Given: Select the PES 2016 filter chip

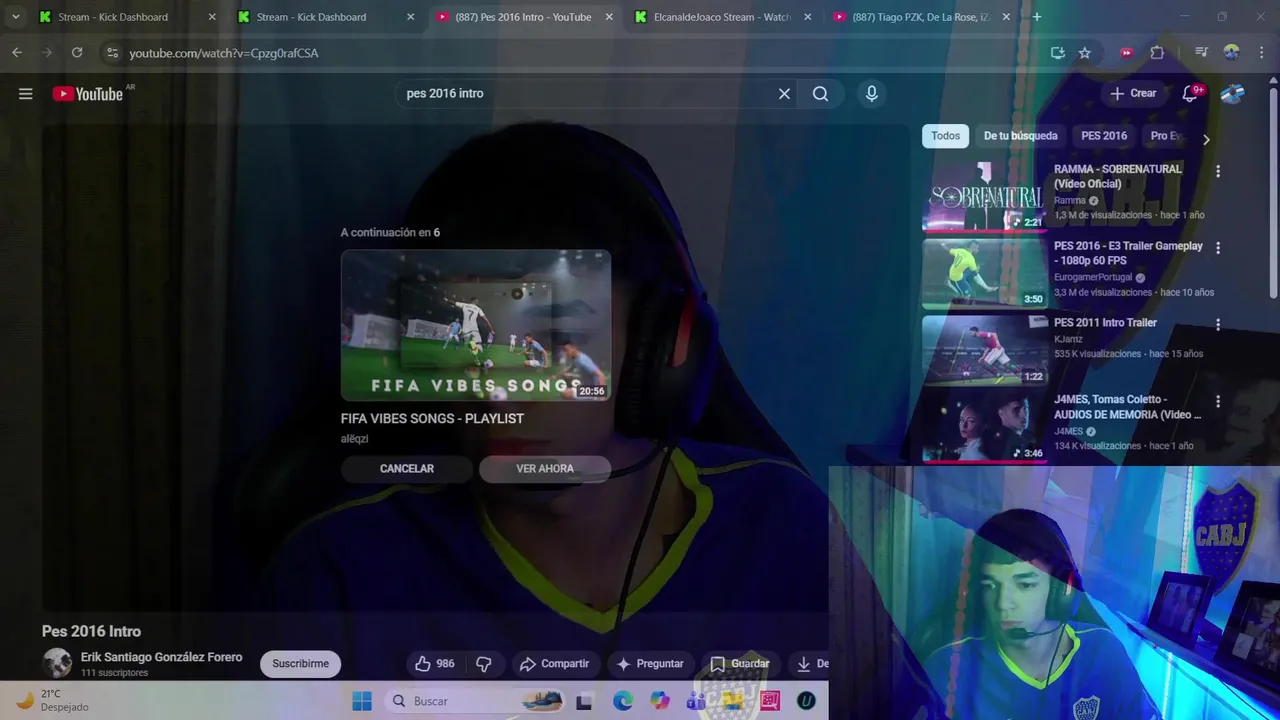Looking at the screenshot, I should [x=1104, y=136].
